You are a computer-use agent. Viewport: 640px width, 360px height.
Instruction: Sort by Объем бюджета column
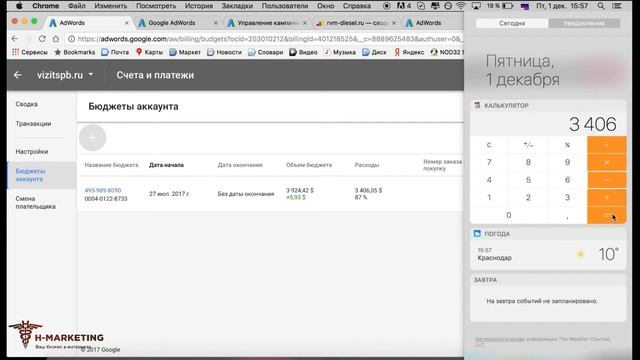(309, 165)
